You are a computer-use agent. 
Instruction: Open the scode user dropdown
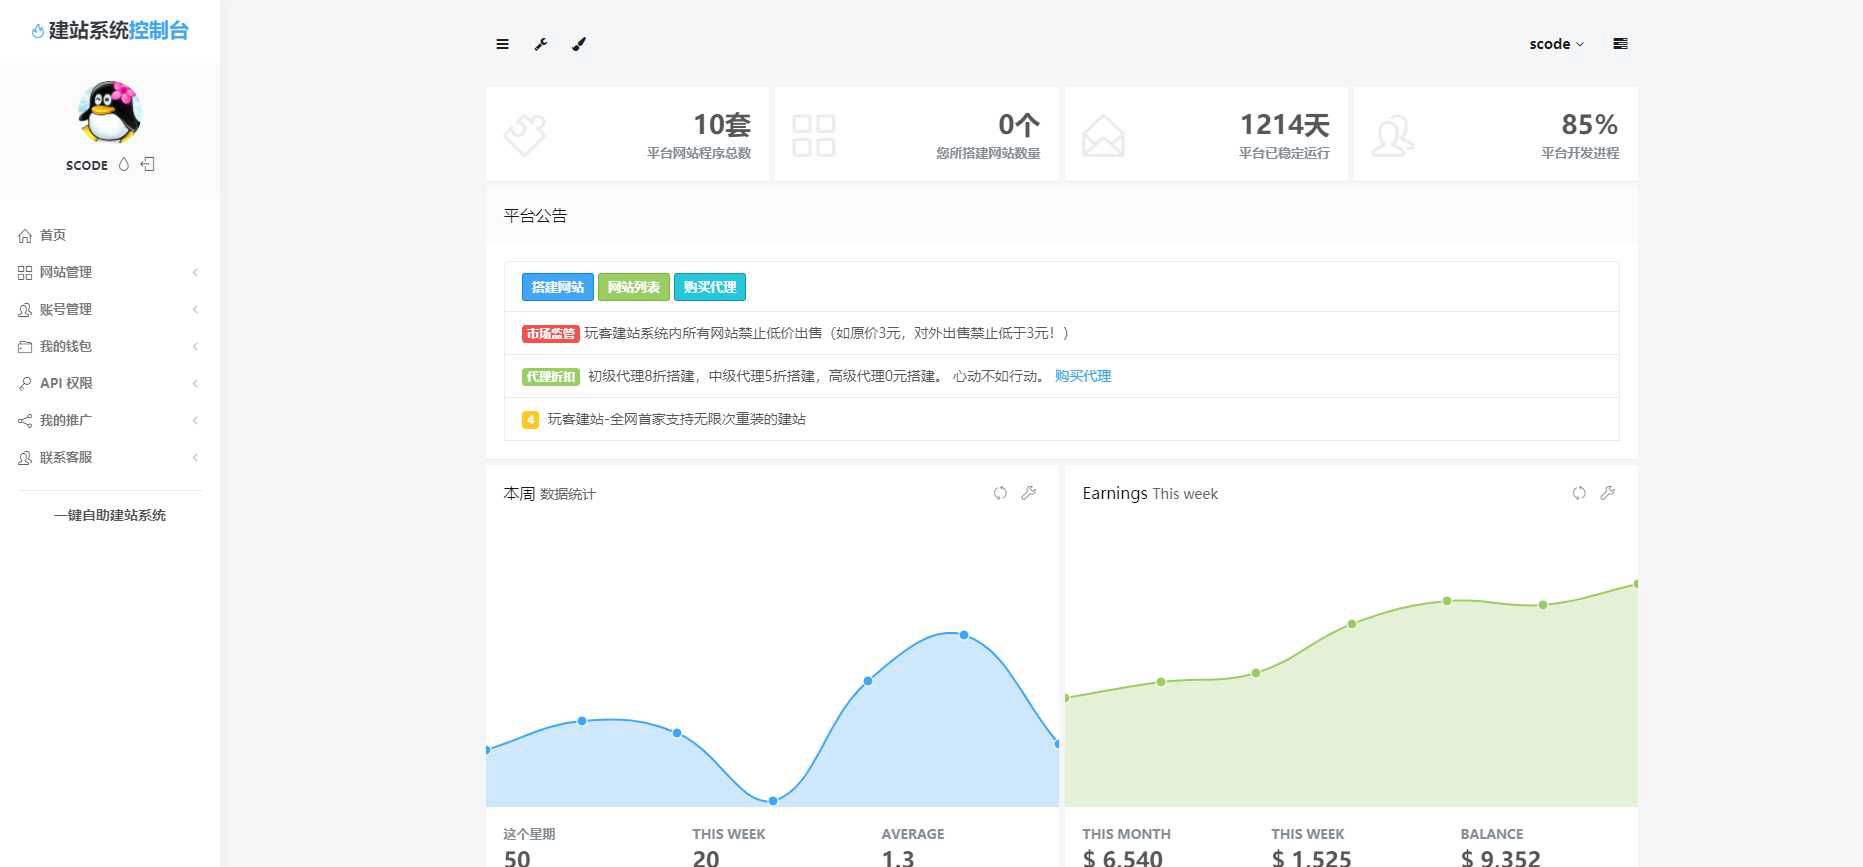click(1556, 44)
